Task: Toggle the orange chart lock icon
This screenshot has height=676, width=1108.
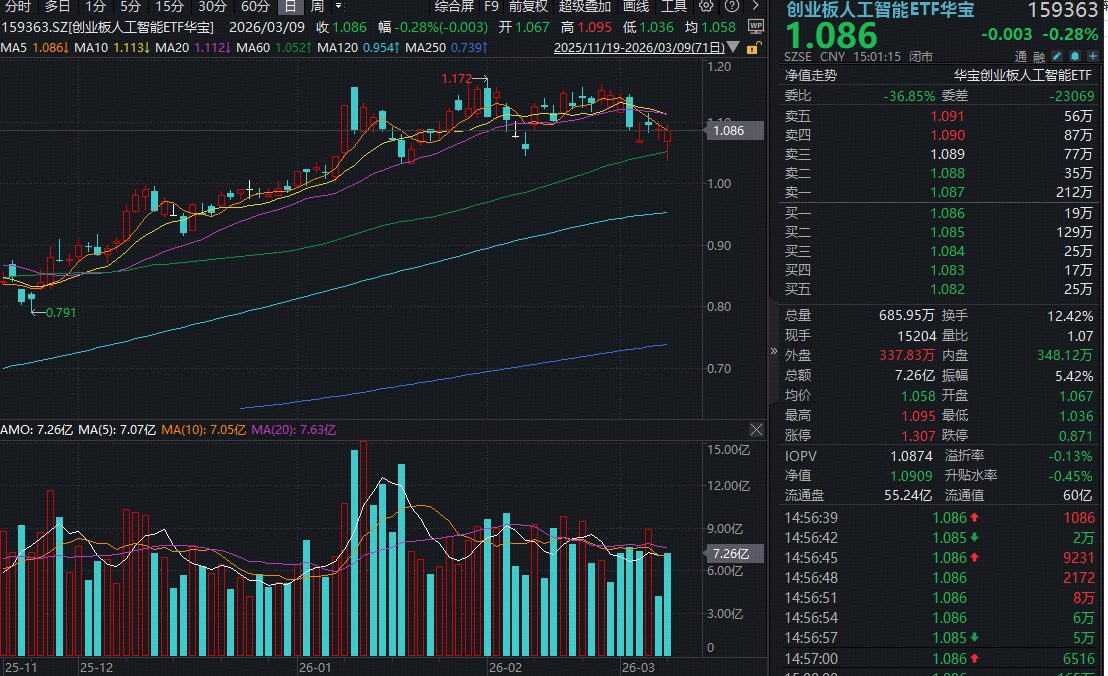Action: point(753,46)
